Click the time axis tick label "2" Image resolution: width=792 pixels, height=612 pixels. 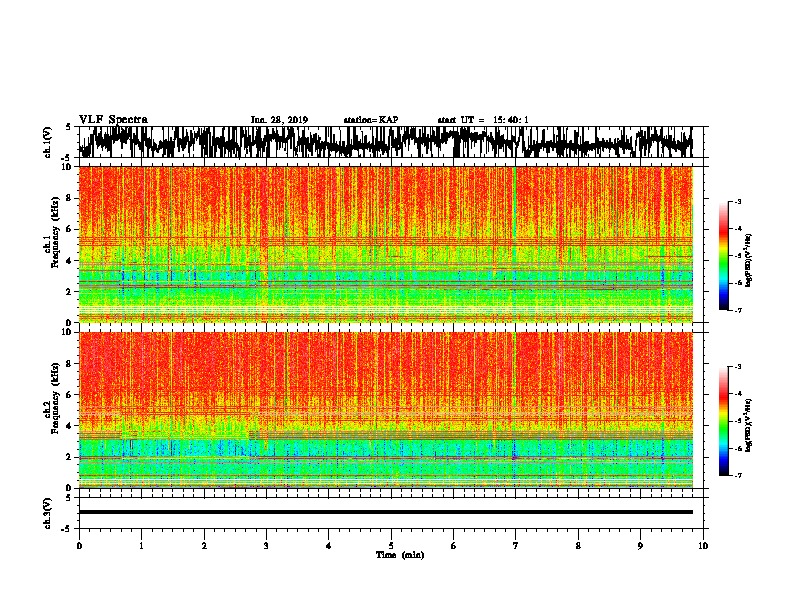click(204, 546)
